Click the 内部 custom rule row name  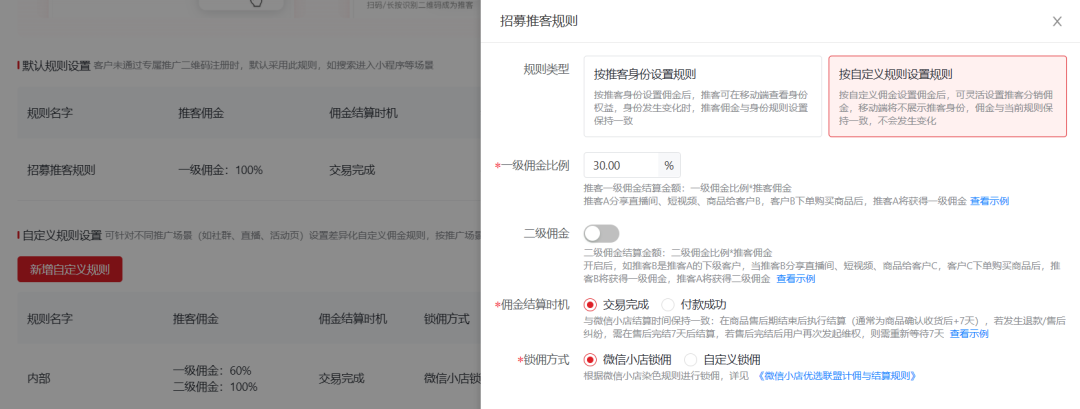39,378
